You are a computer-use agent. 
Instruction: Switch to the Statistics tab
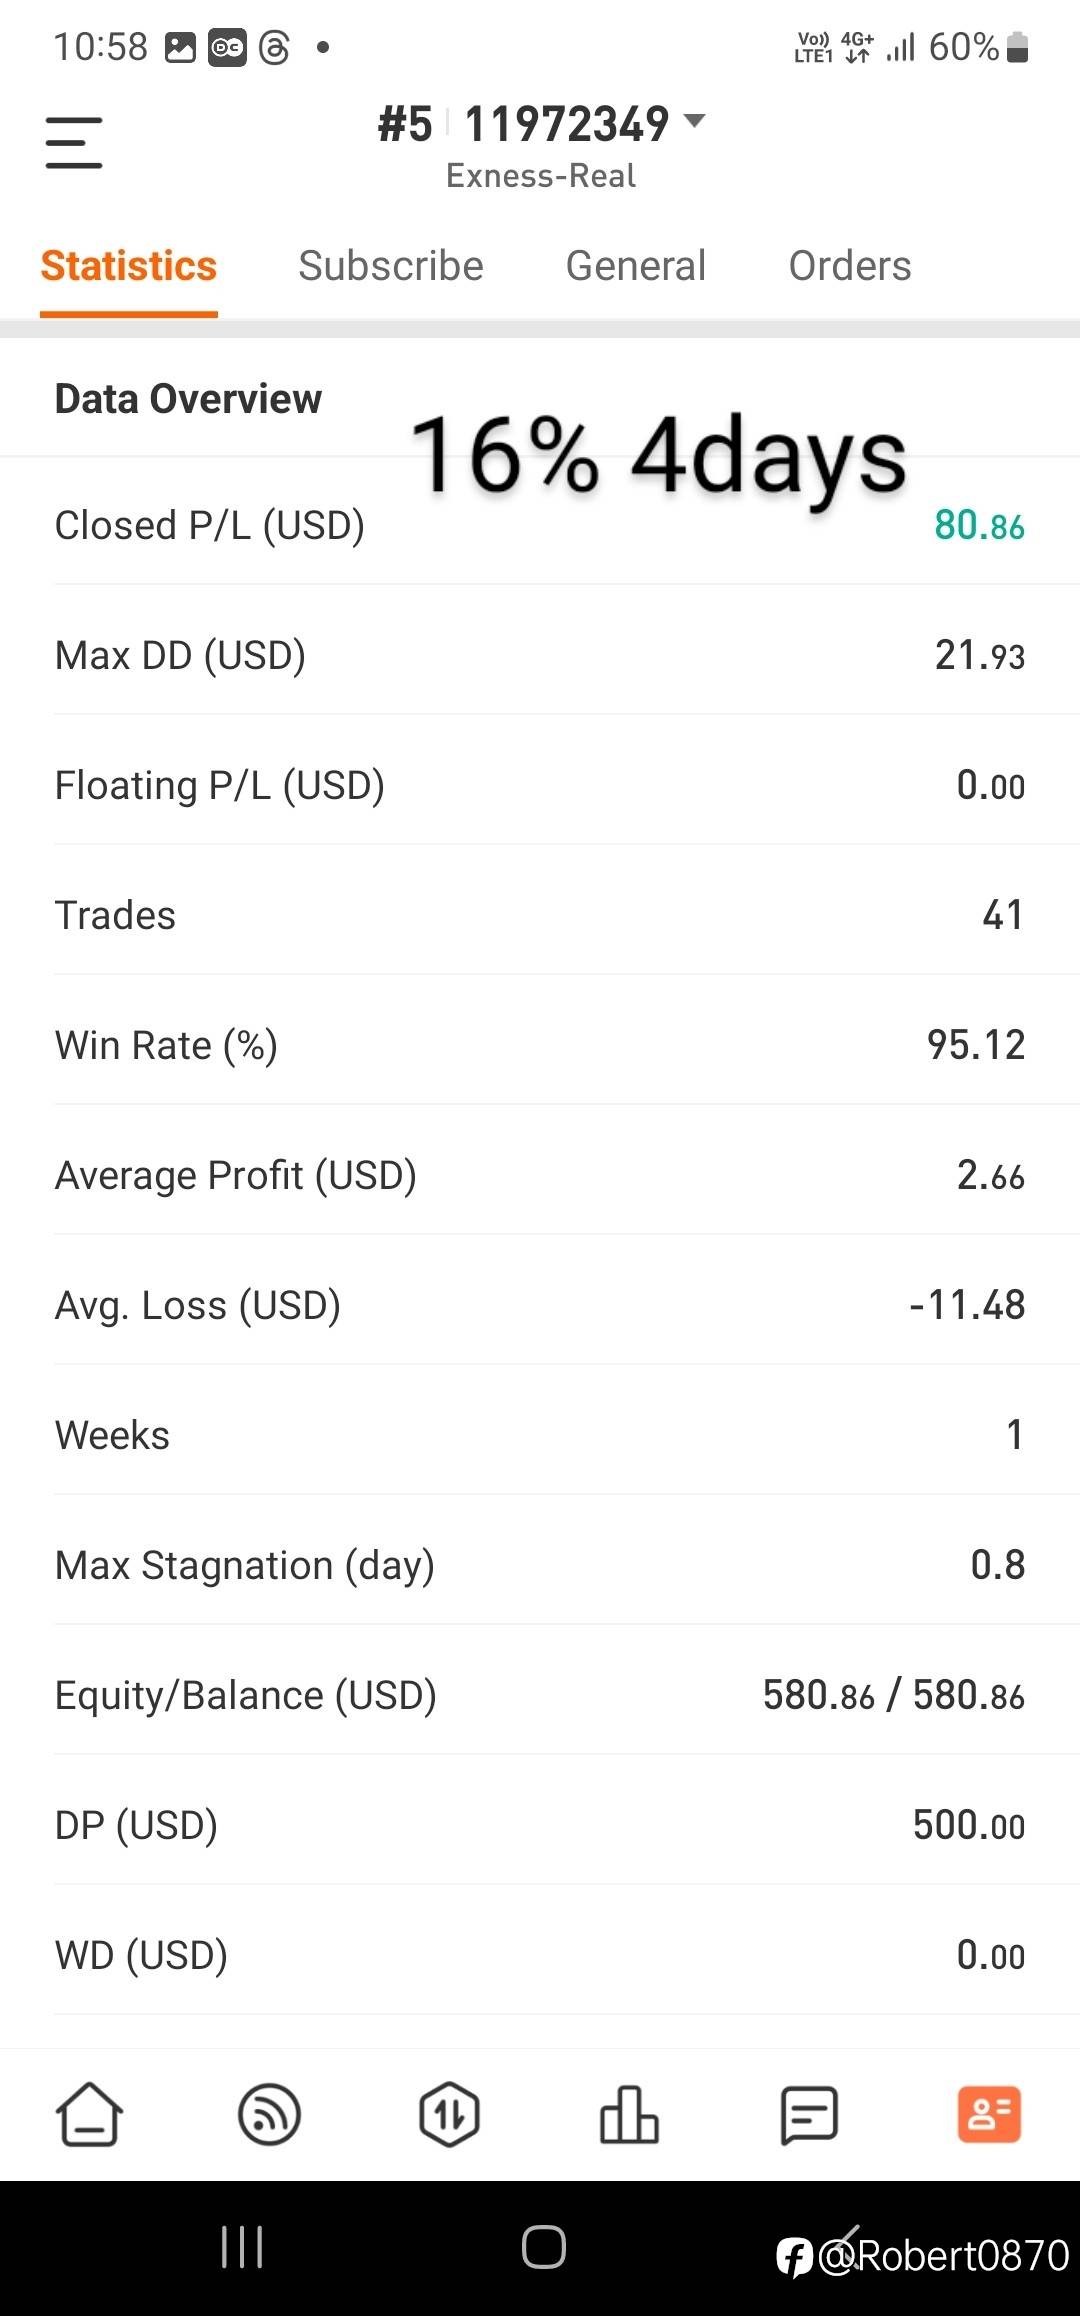click(129, 266)
